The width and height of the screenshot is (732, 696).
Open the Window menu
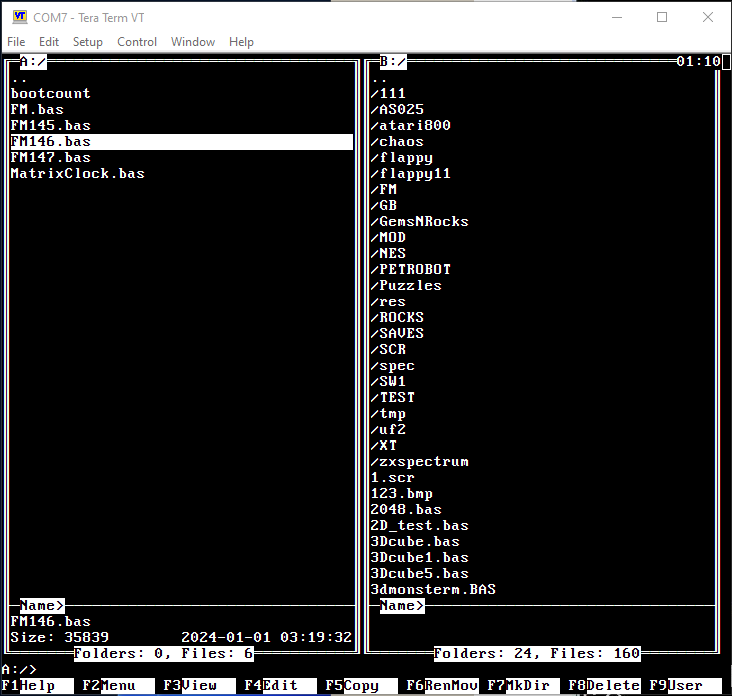(193, 42)
